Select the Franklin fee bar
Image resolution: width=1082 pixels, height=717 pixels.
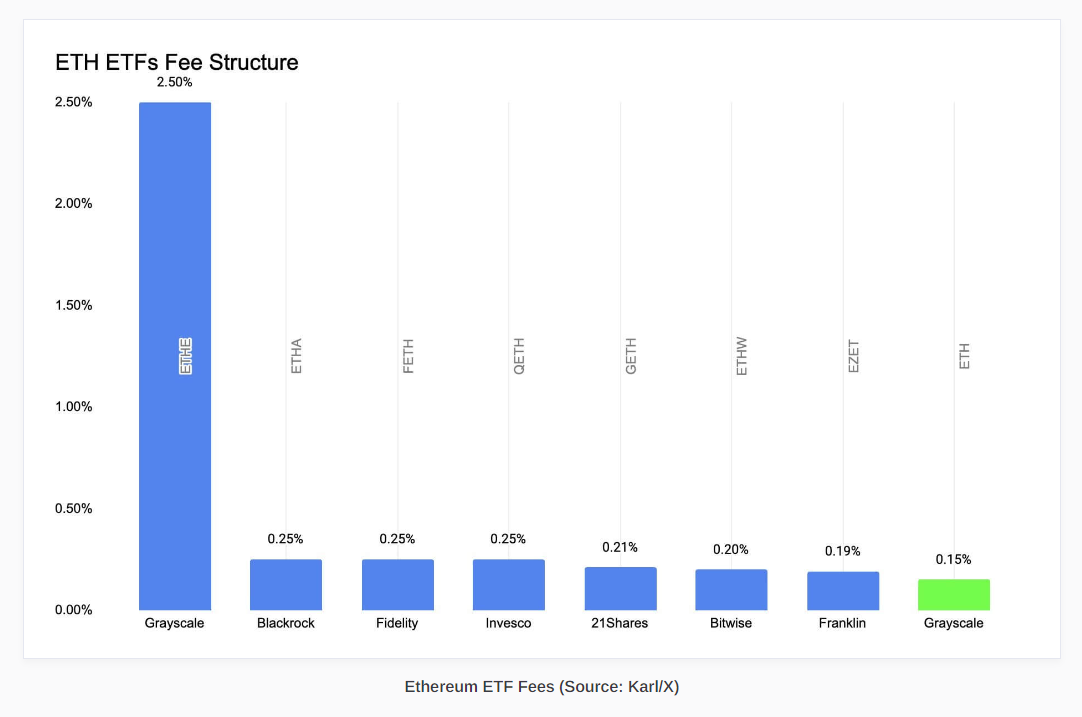[843, 591]
